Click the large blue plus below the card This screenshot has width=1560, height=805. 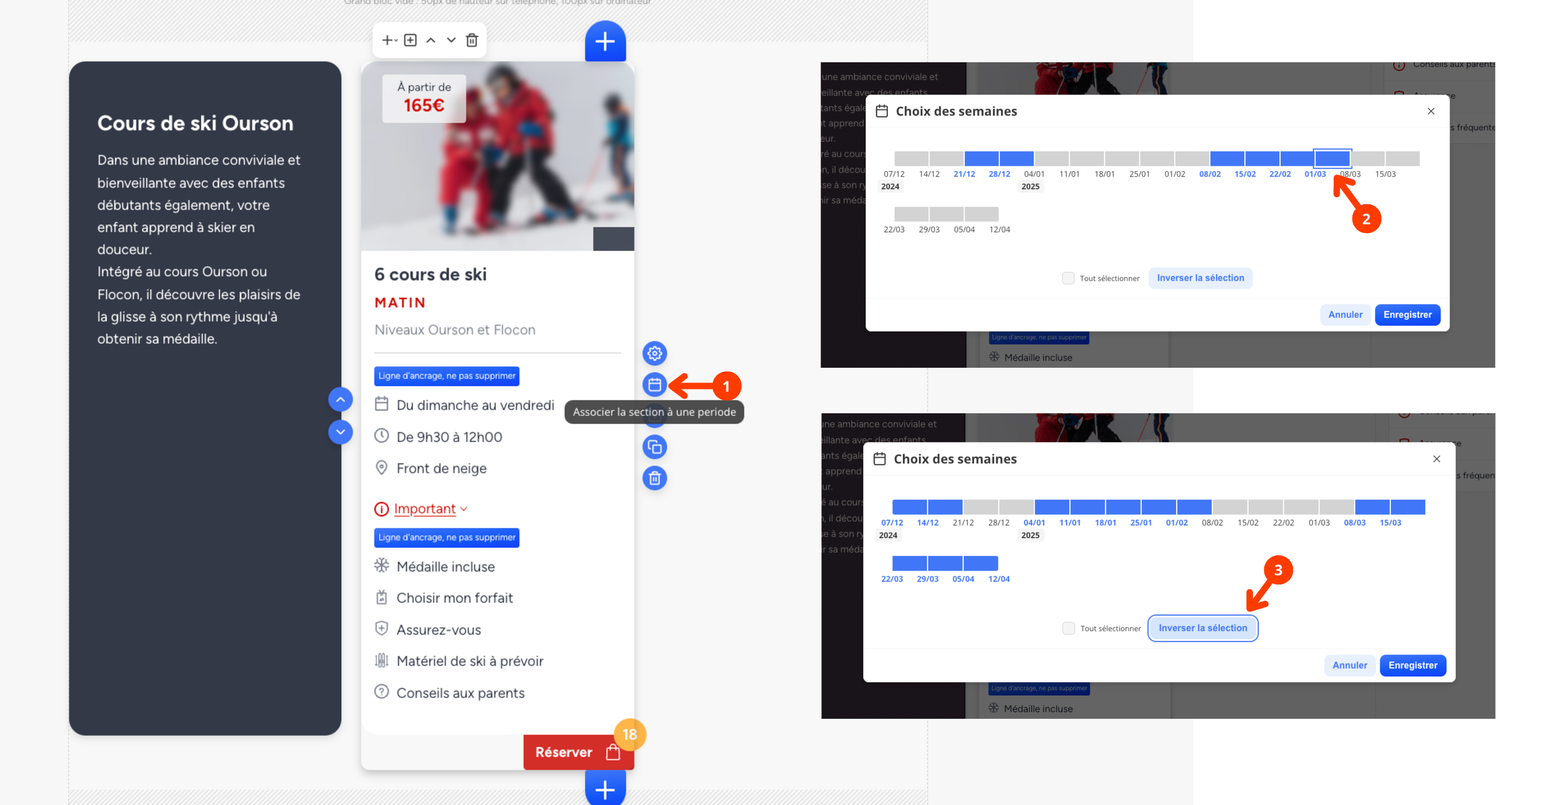605,788
